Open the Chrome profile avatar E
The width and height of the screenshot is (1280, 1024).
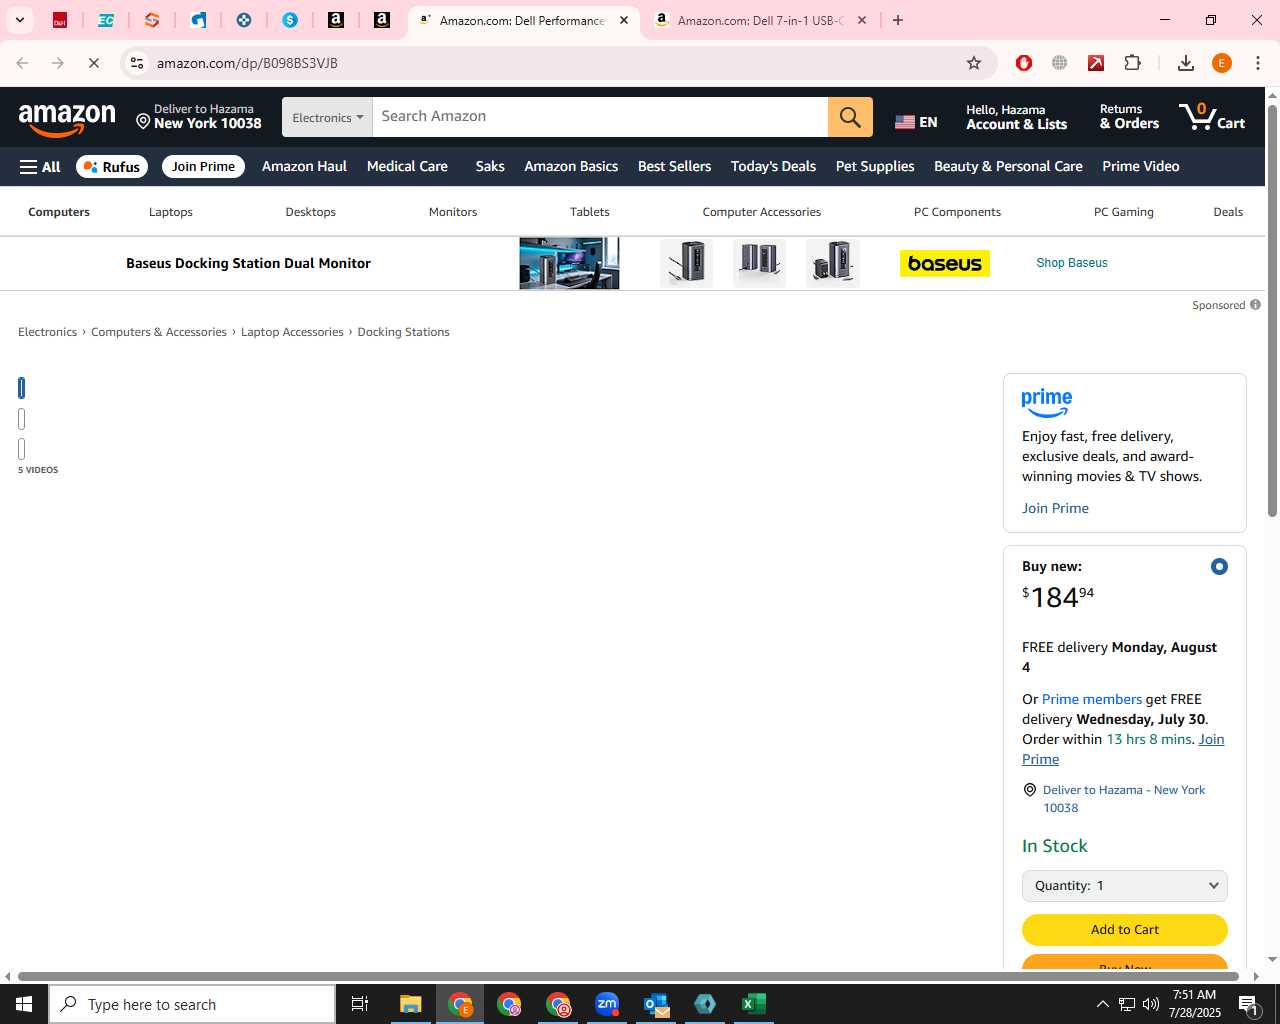coord(1221,63)
